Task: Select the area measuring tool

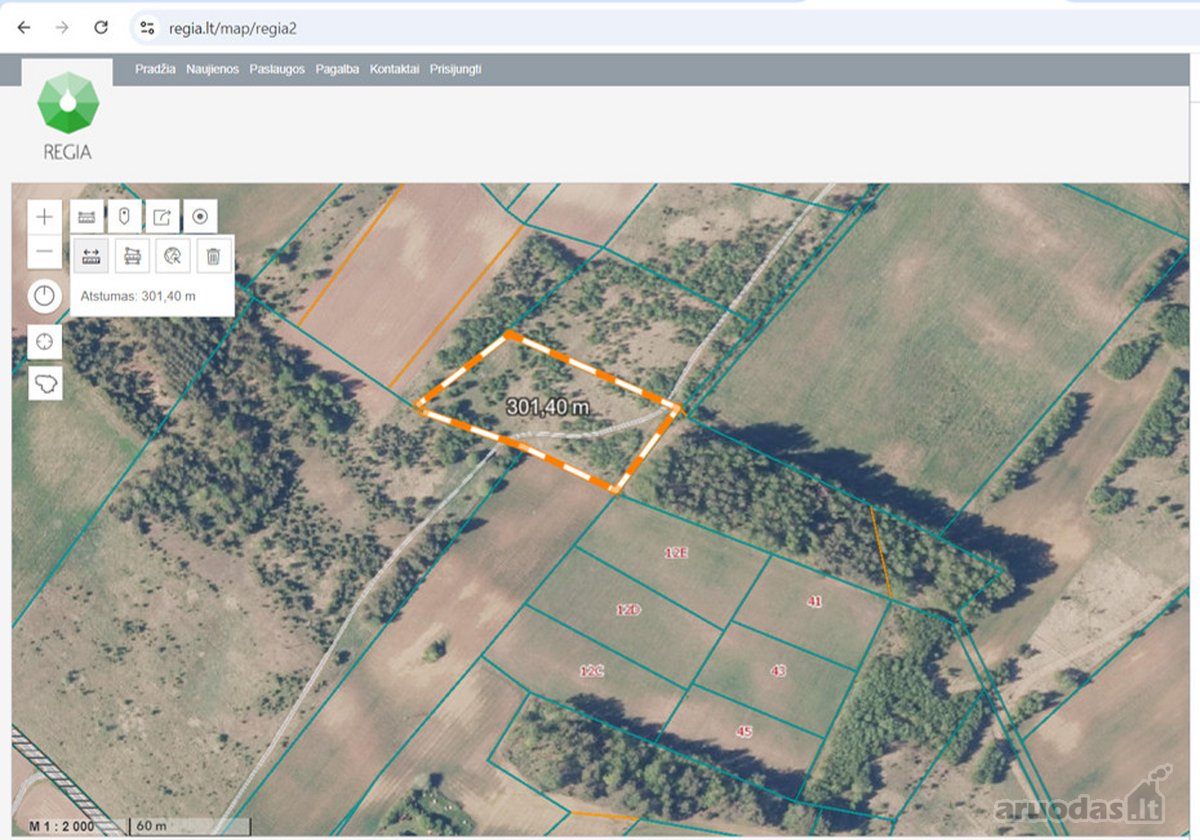Action: 132,255
